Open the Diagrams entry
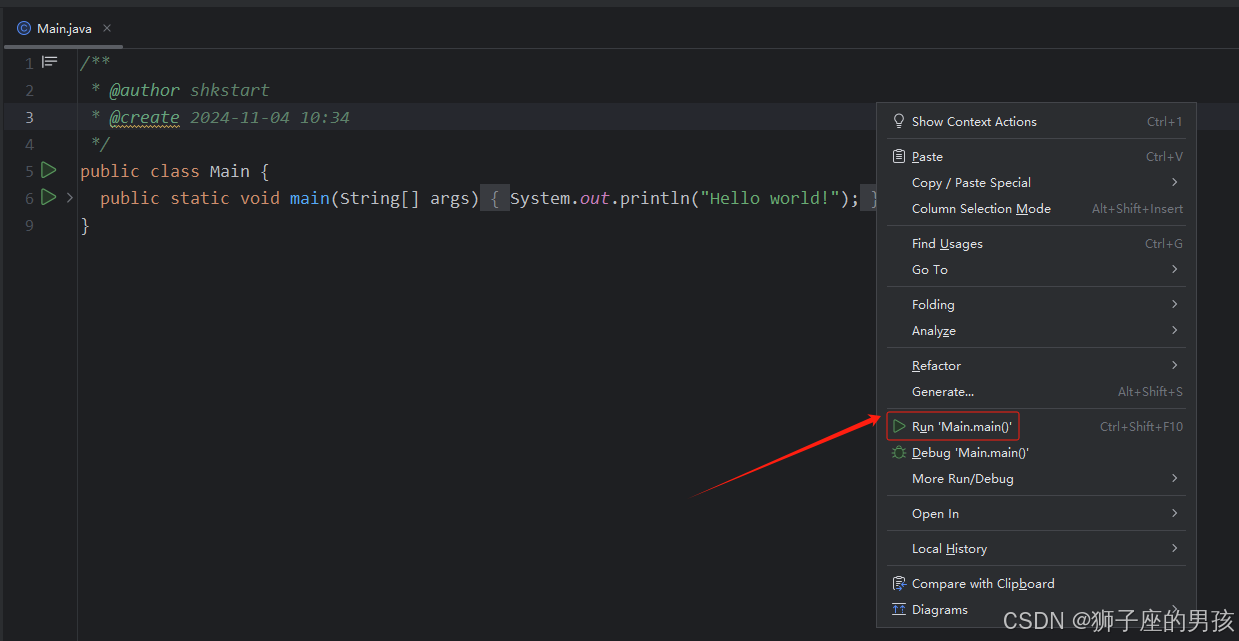 click(1036, 609)
